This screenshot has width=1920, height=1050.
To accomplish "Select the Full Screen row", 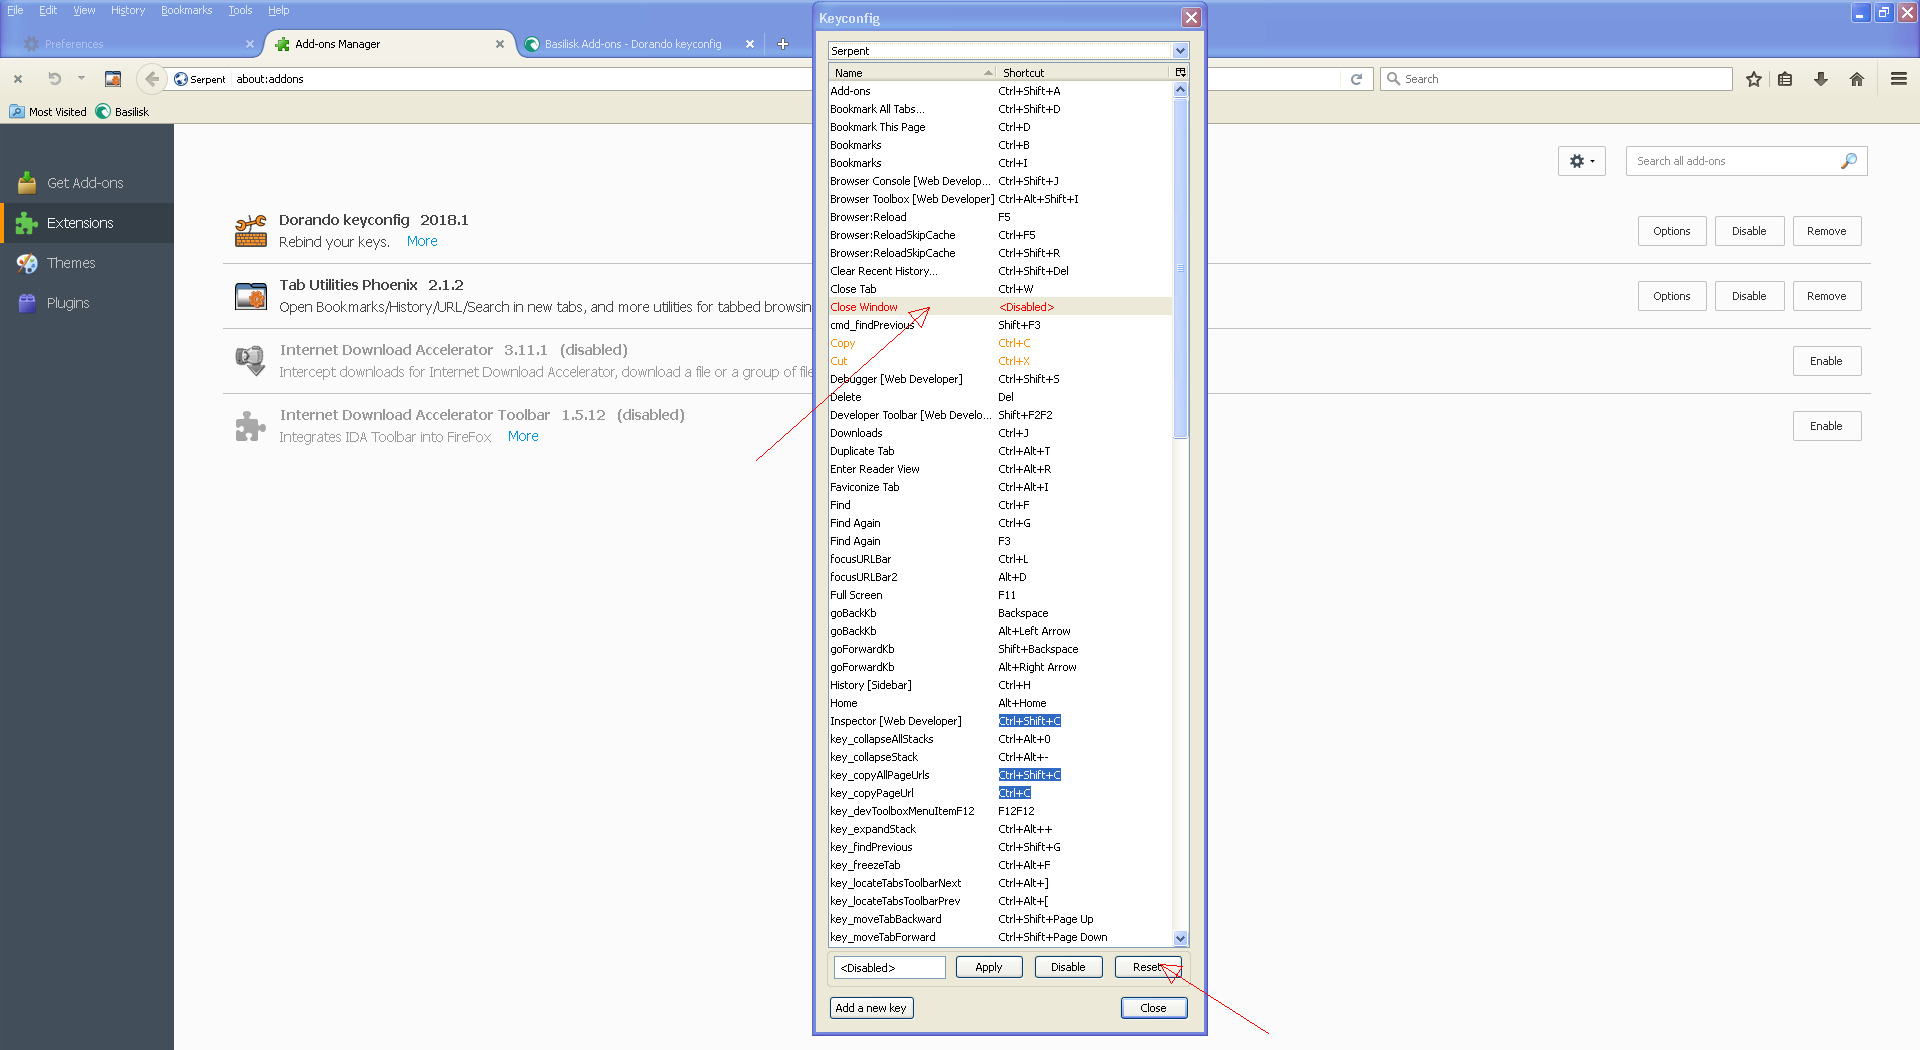I will point(1000,595).
